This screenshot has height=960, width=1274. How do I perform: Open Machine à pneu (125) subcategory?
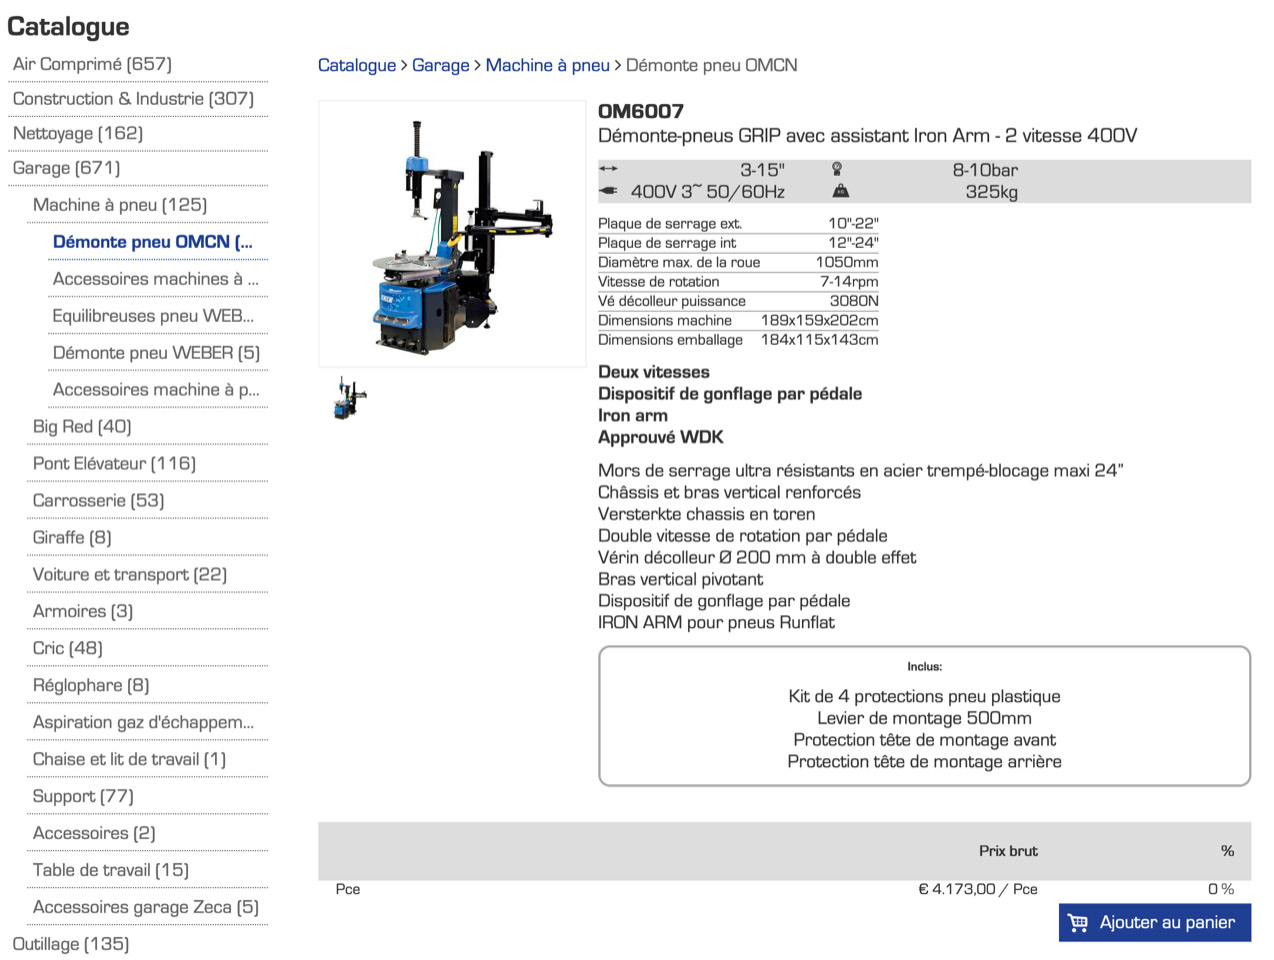tap(120, 205)
